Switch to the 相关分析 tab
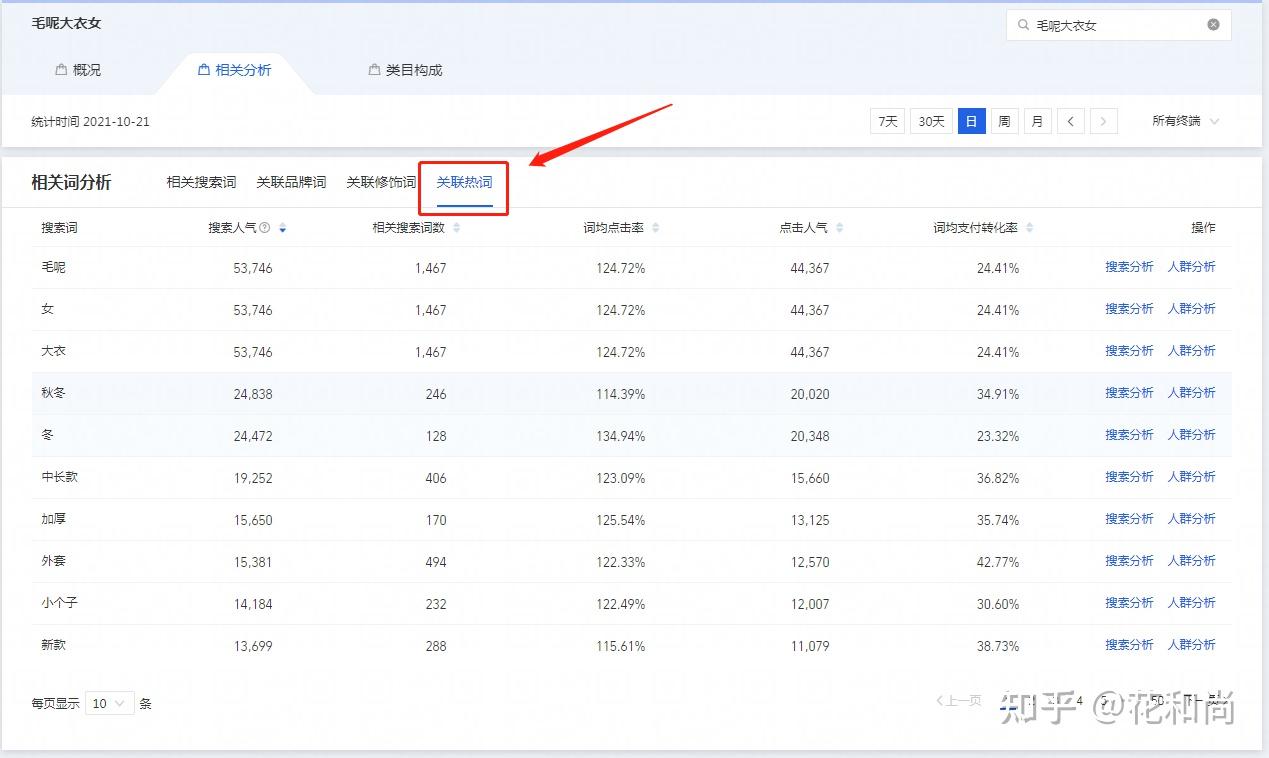The image size is (1269, 758). pos(235,70)
